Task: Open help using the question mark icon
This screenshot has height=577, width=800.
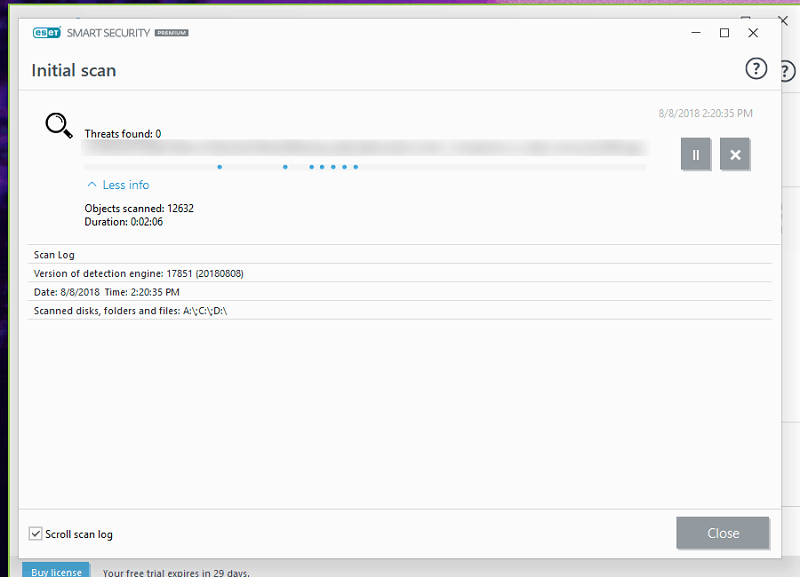Action: click(756, 69)
